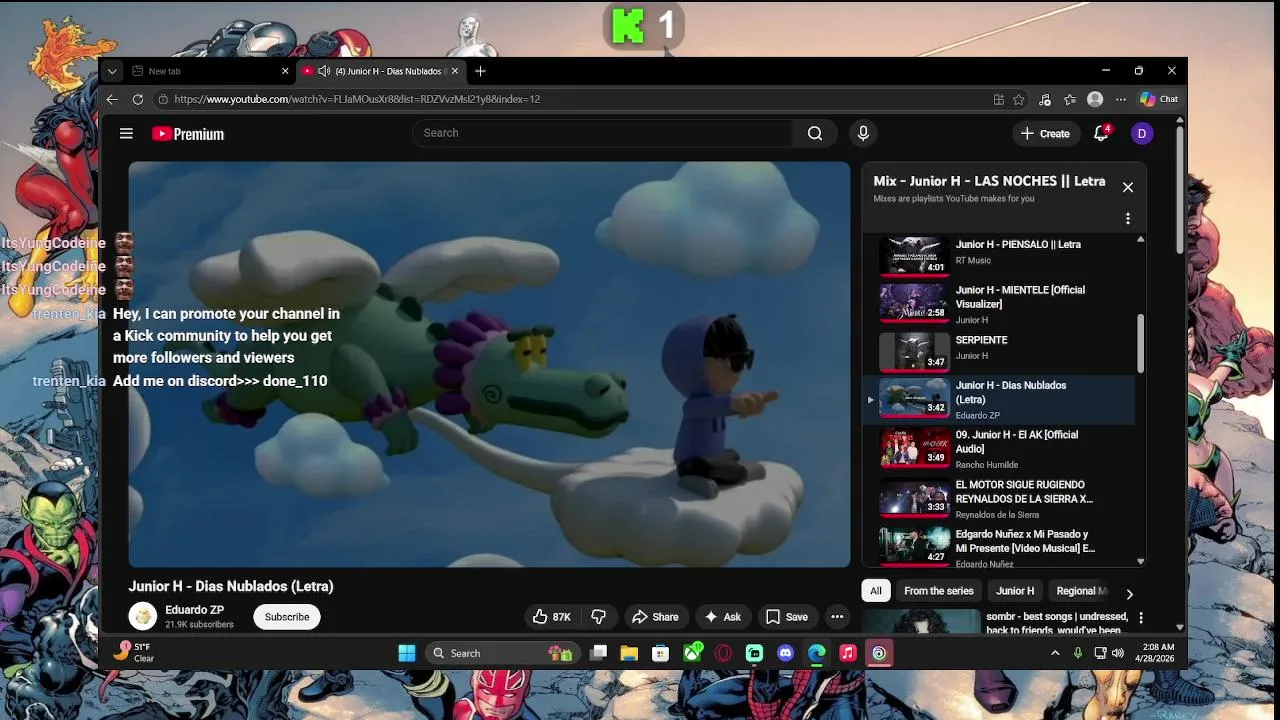
Task: Open more actions ellipsis below the video
Action: (x=837, y=617)
